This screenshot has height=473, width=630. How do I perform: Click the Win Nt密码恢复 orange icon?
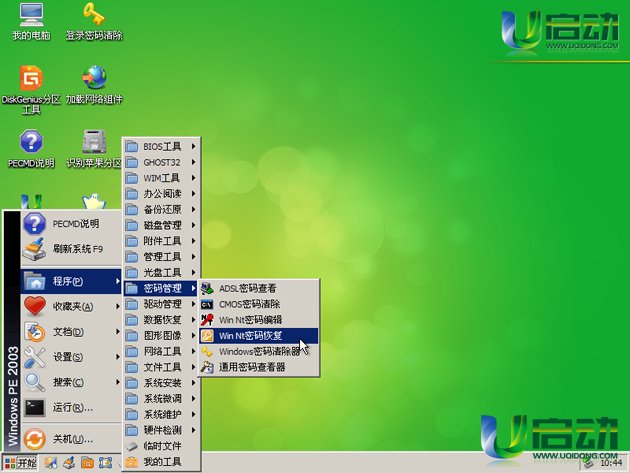[x=207, y=336]
